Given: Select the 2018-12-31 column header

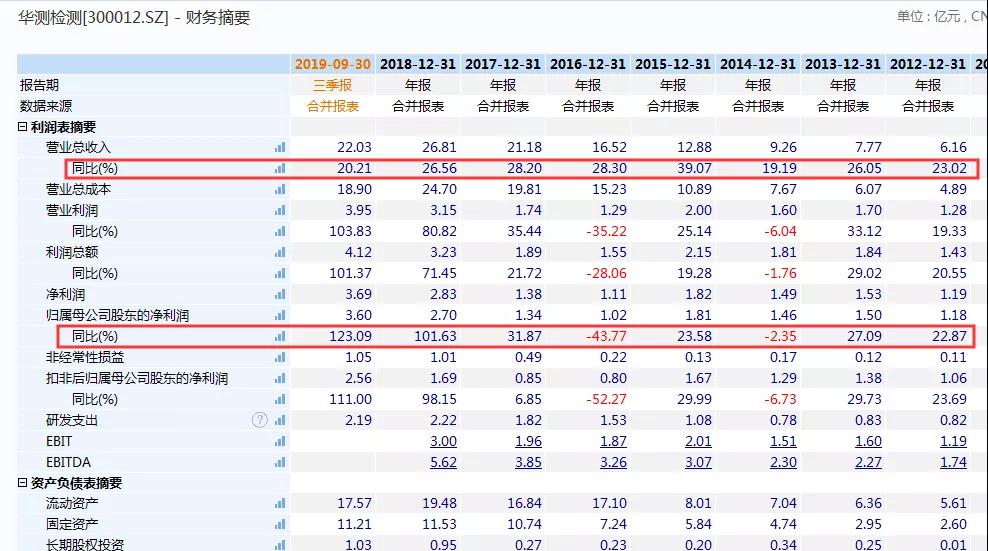Looking at the screenshot, I should pyautogui.click(x=418, y=64).
